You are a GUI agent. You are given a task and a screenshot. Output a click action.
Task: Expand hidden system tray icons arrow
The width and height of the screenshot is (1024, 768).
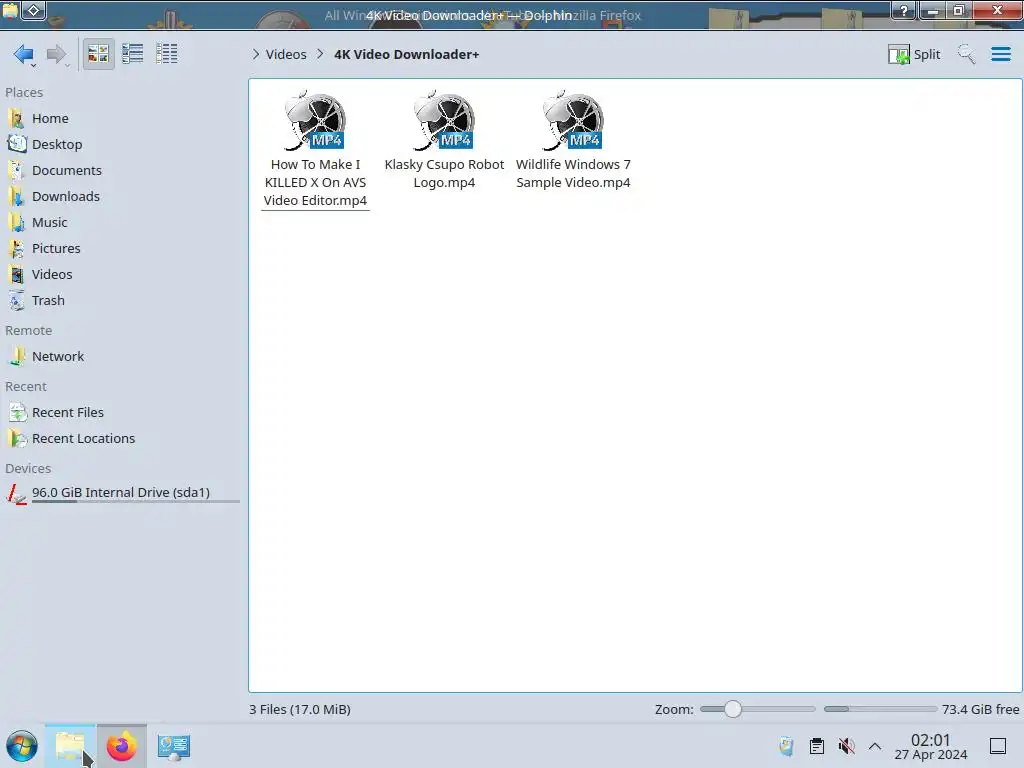click(x=875, y=746)
